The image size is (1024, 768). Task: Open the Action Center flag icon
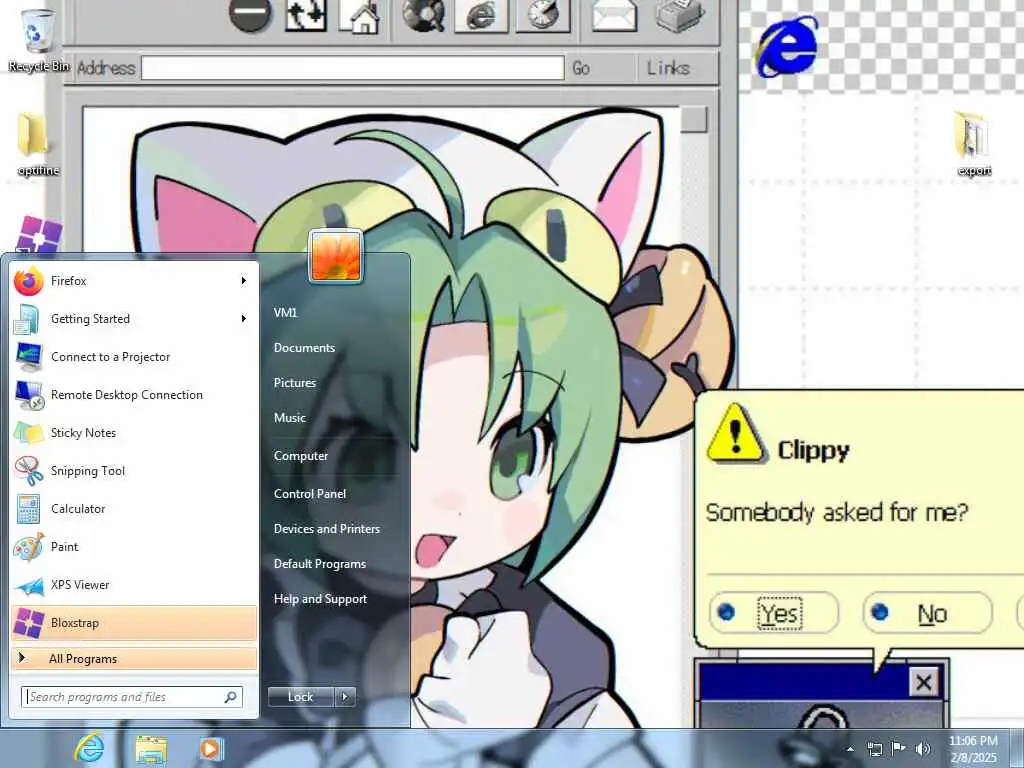pyautogui.click(x=899, y=748)
